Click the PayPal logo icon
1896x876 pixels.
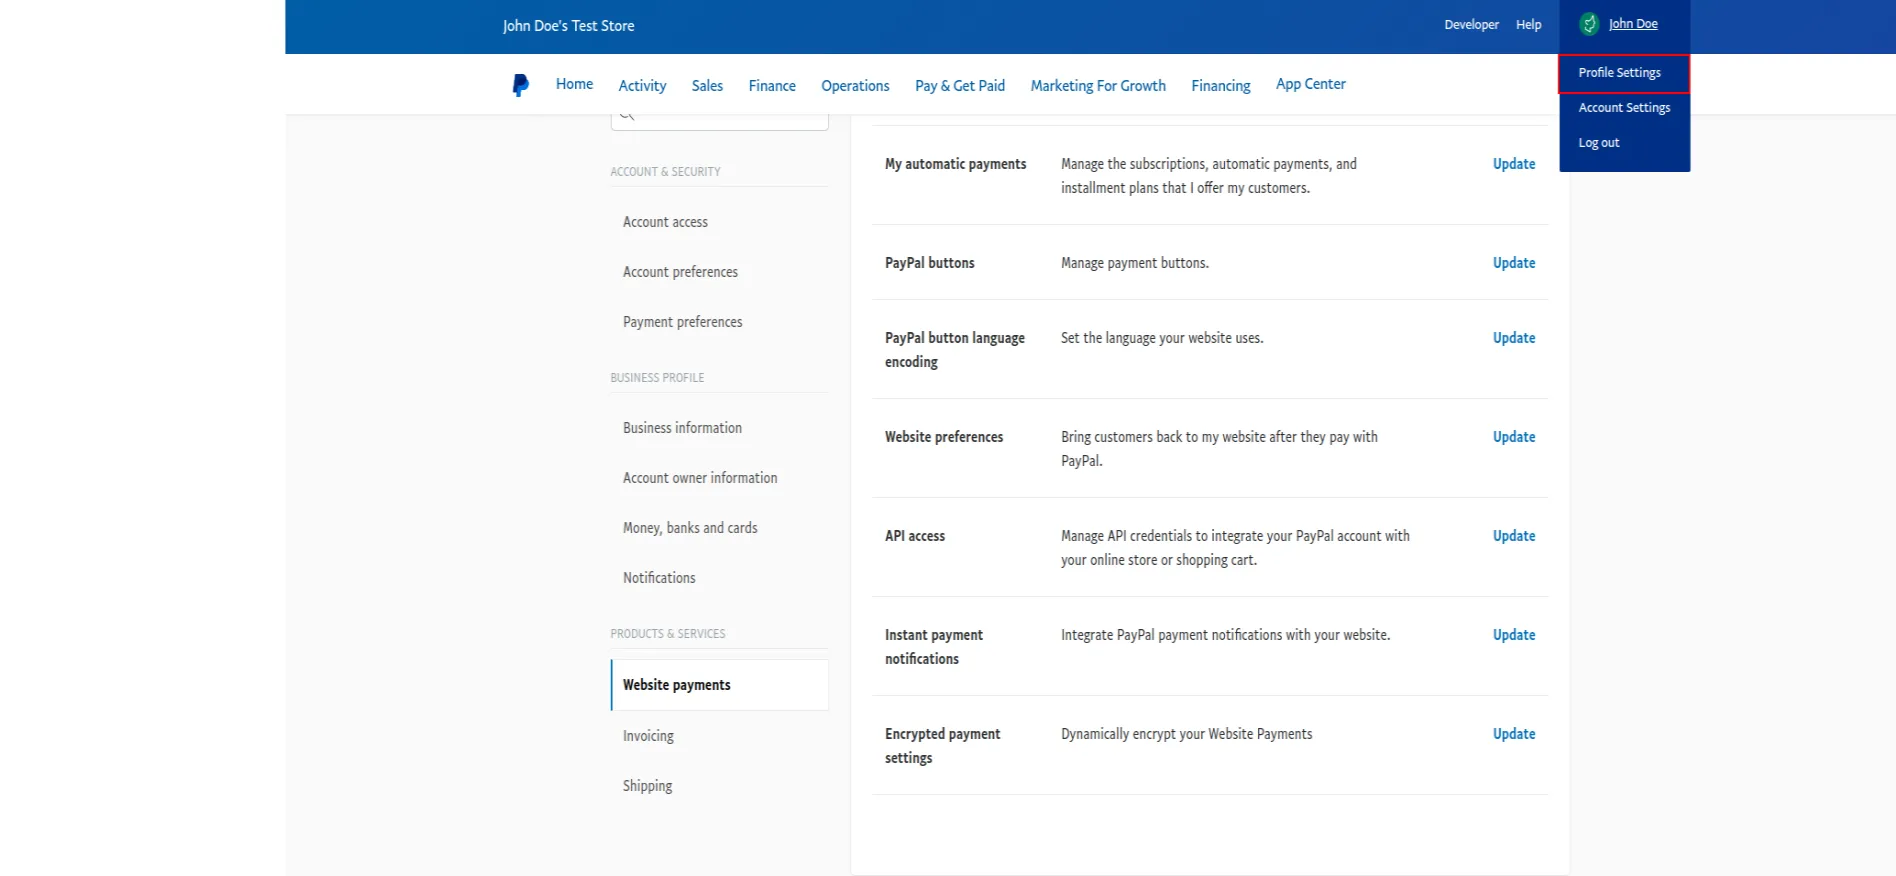[520, 85]
